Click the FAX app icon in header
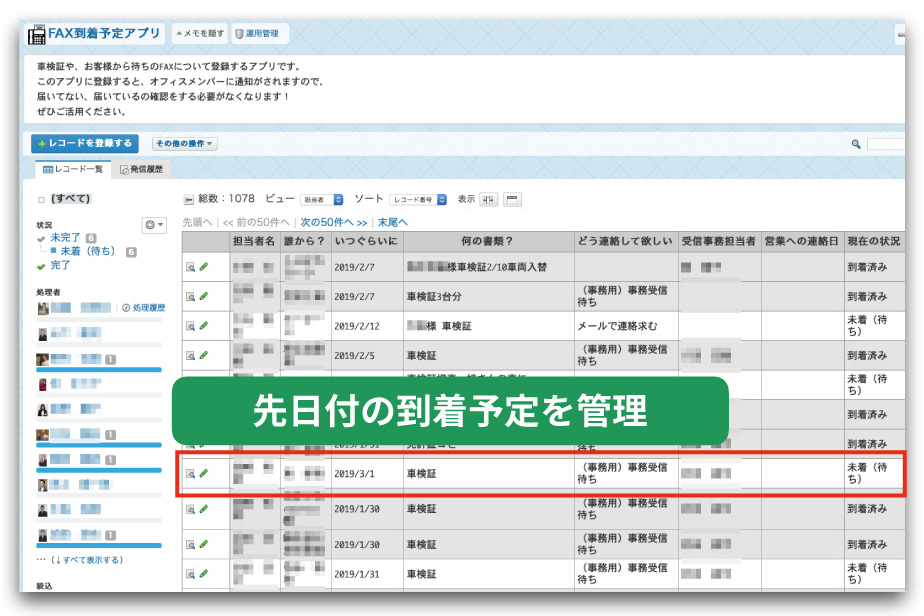 tap(37, 34)
